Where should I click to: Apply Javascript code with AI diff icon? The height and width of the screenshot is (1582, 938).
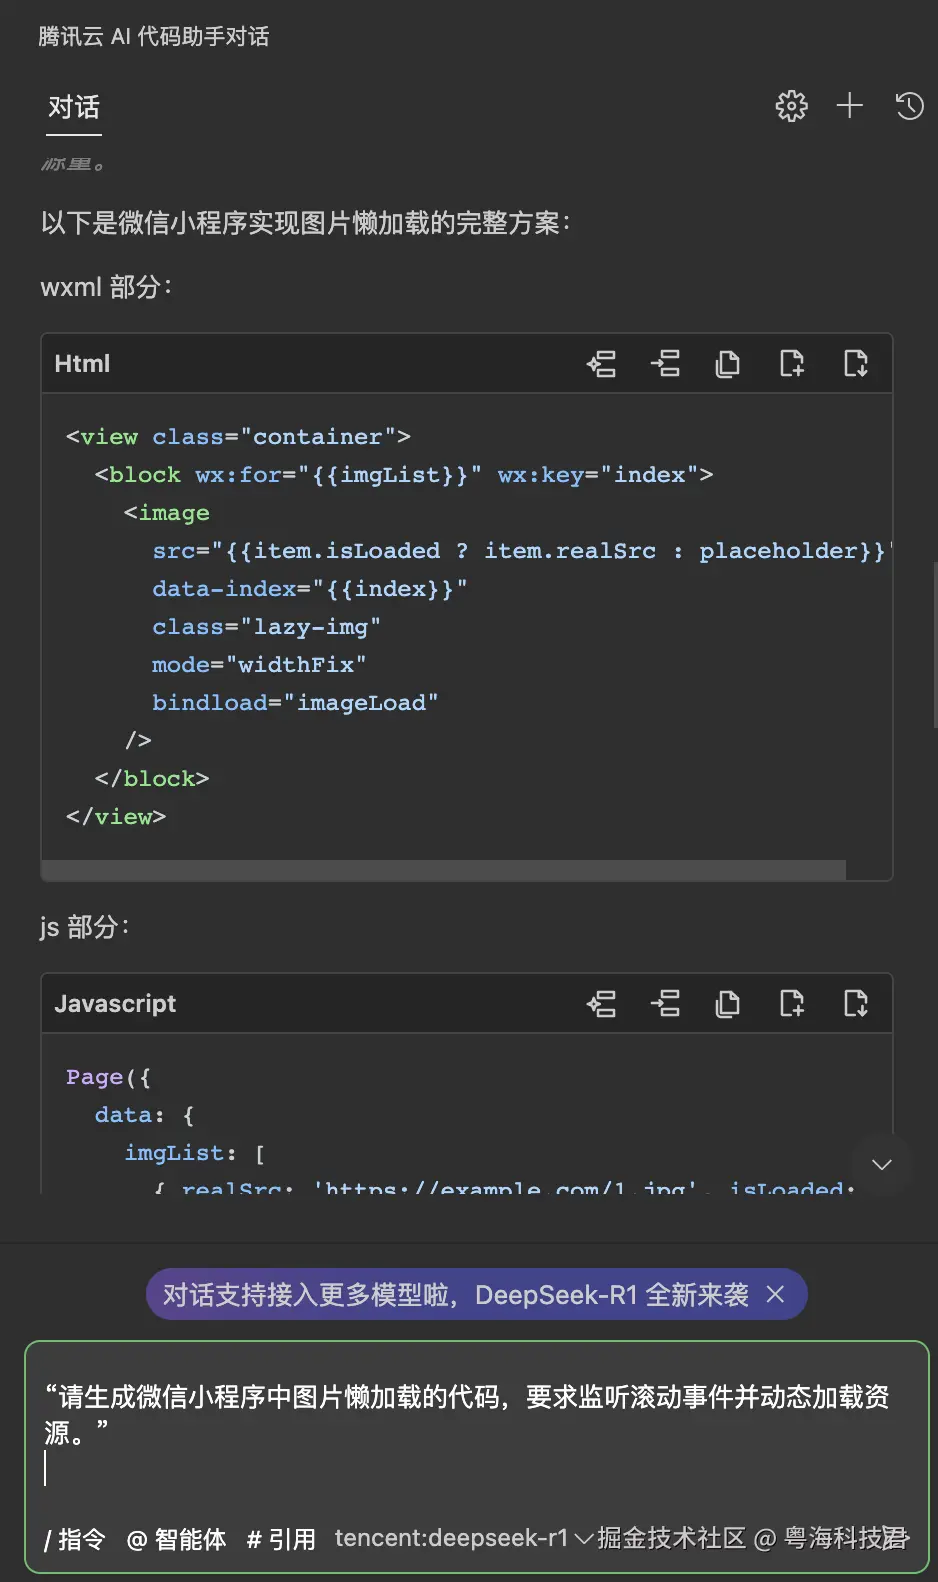(x=601, y=1003)
